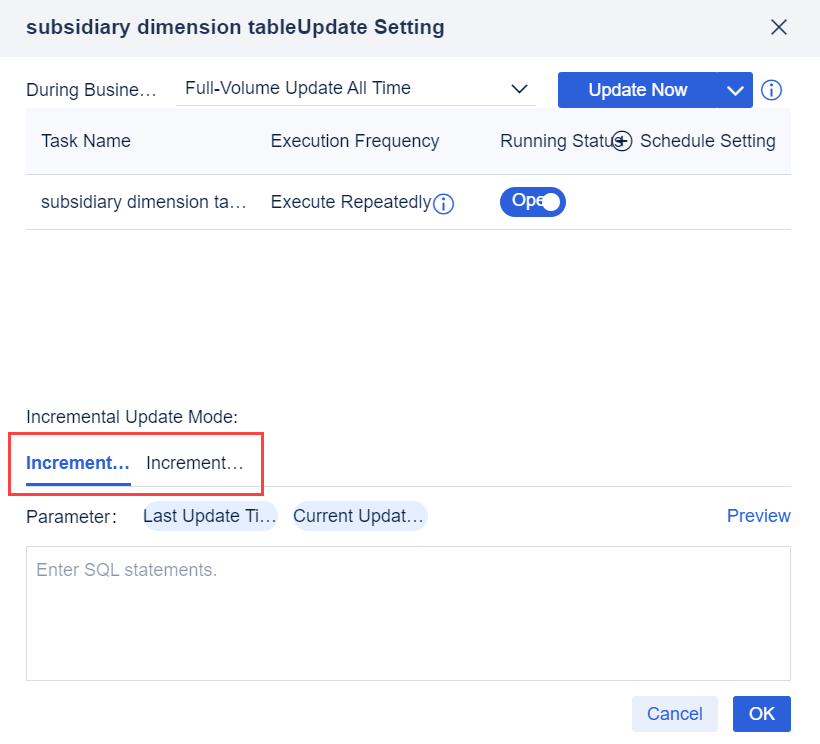Click the Task Name column header
The height and width of the screenshot is (744, 820).
(x=85, y=141)
